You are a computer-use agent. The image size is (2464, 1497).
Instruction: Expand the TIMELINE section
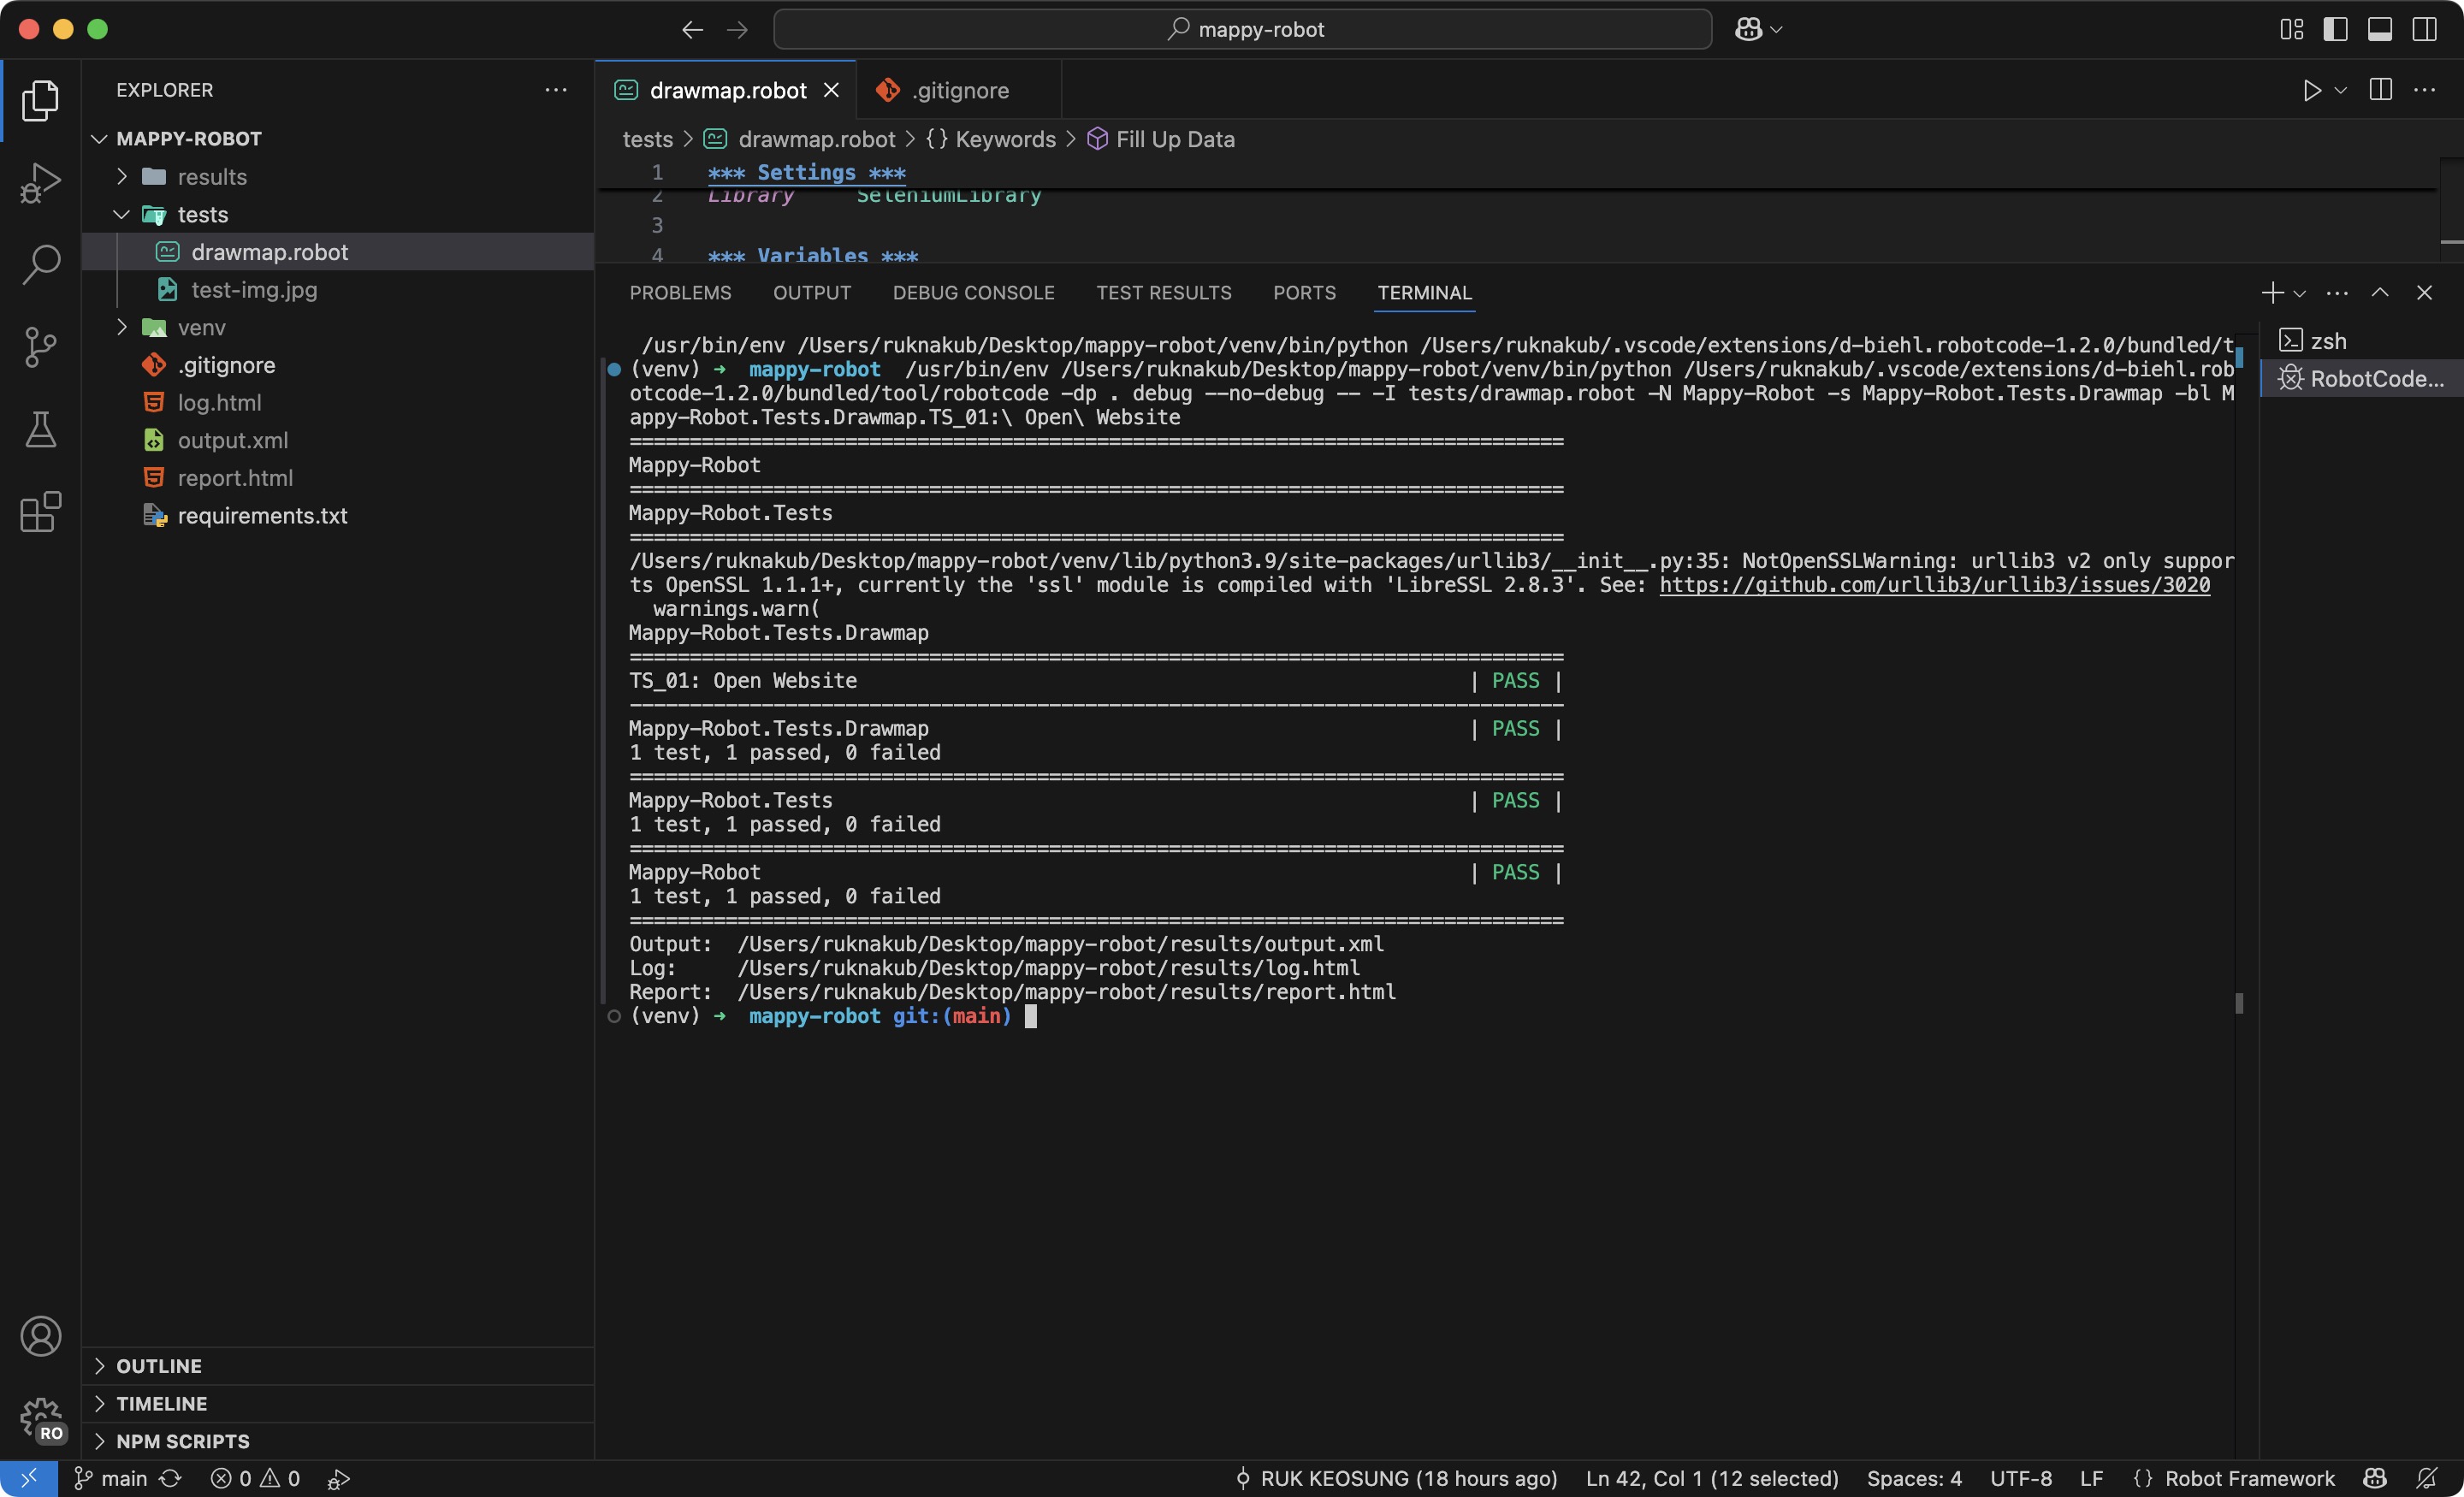[337, 1404]
